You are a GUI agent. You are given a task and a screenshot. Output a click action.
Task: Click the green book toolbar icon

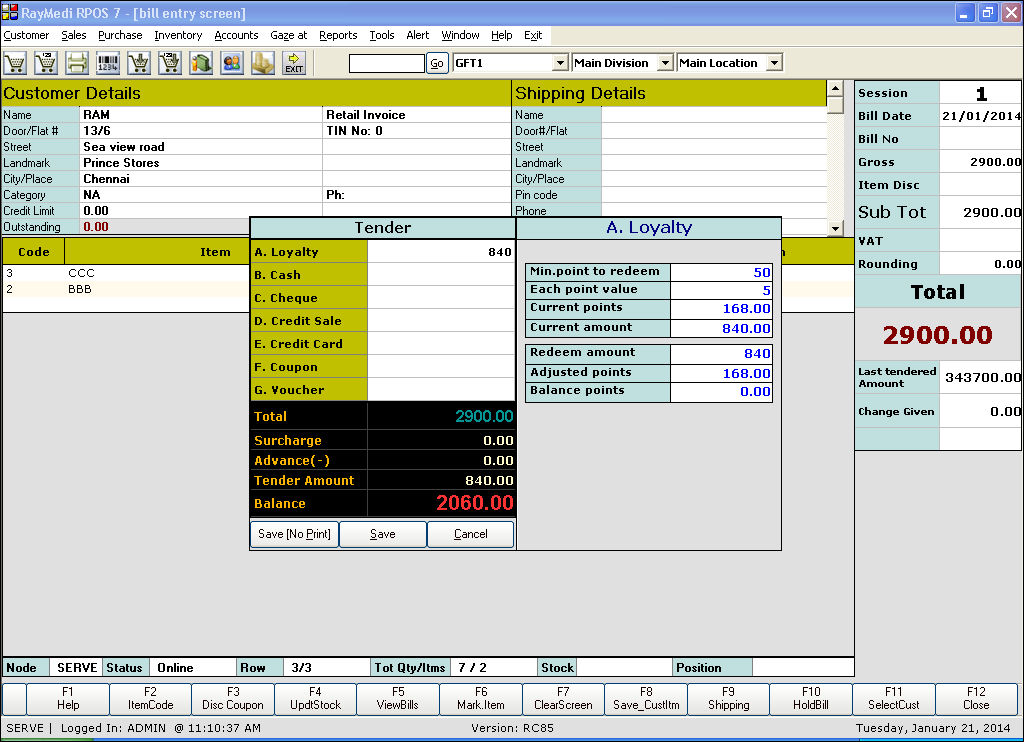(201, 63)
